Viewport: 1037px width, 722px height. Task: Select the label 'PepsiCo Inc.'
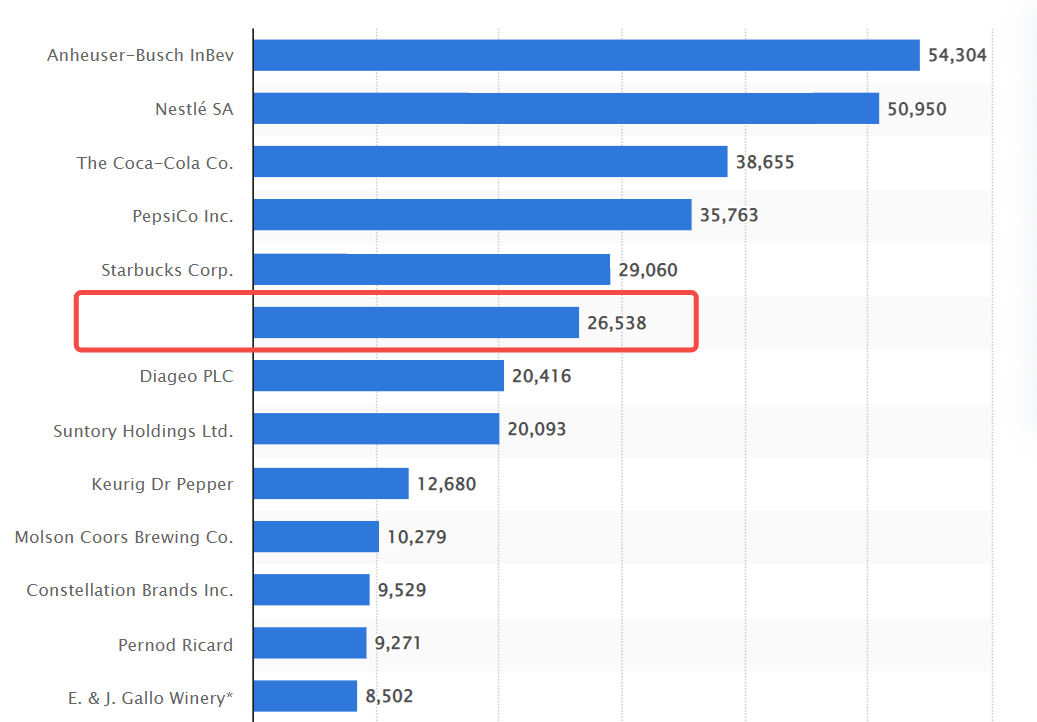pyautogui.click(x=183, y=216)
